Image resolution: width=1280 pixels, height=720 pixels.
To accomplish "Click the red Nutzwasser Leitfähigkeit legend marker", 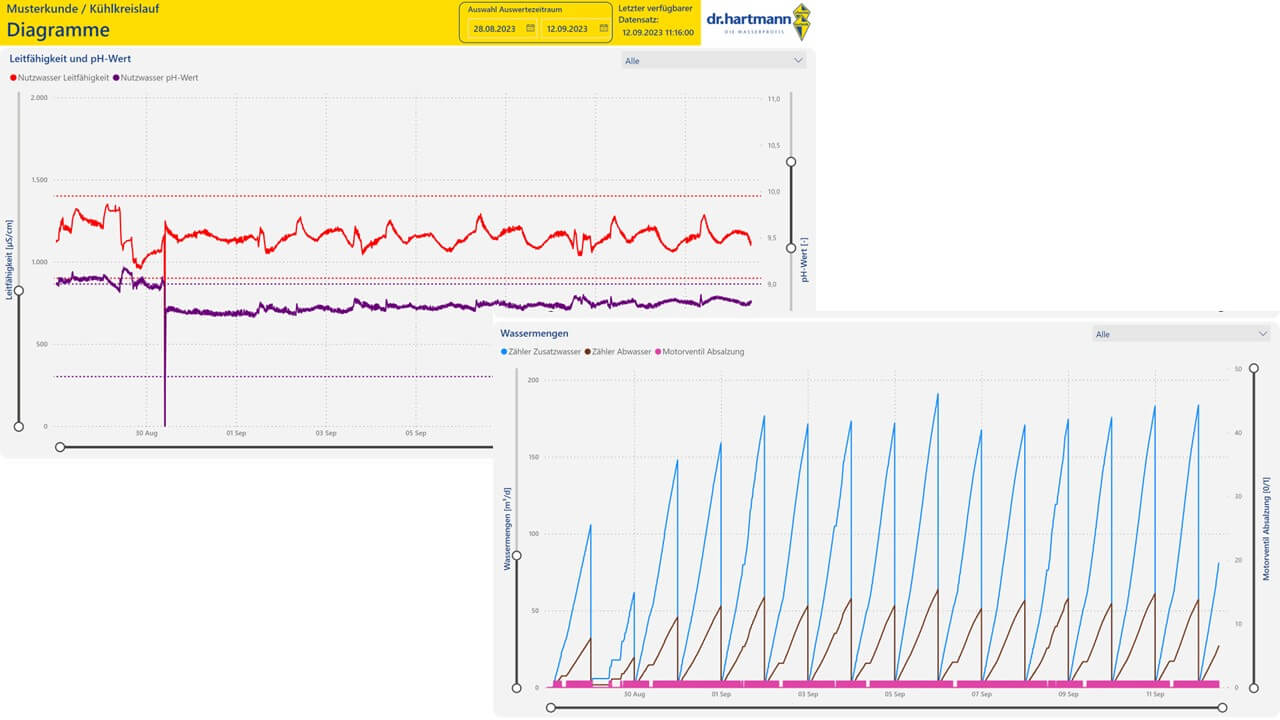I will tap(13, 77).
